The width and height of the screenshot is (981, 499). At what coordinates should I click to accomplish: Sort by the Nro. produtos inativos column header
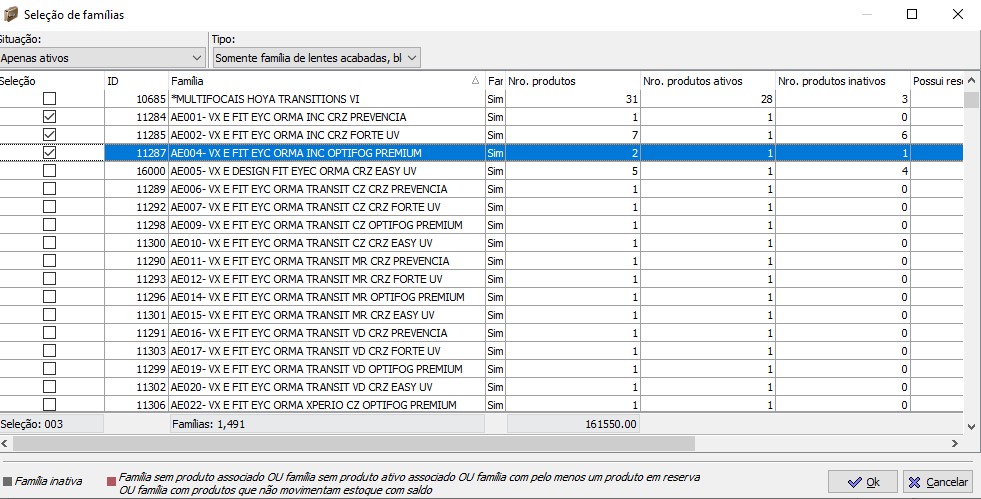click(x=843, y=81)
